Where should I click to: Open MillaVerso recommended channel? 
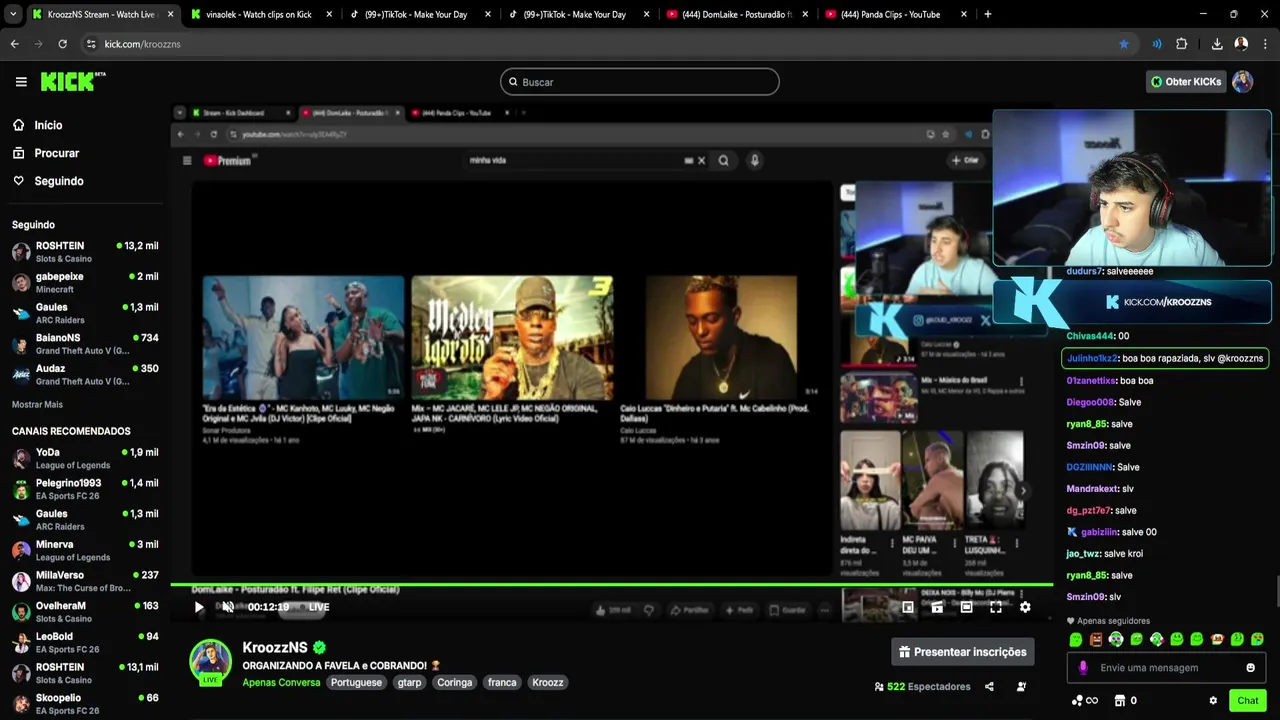[85, 582]
